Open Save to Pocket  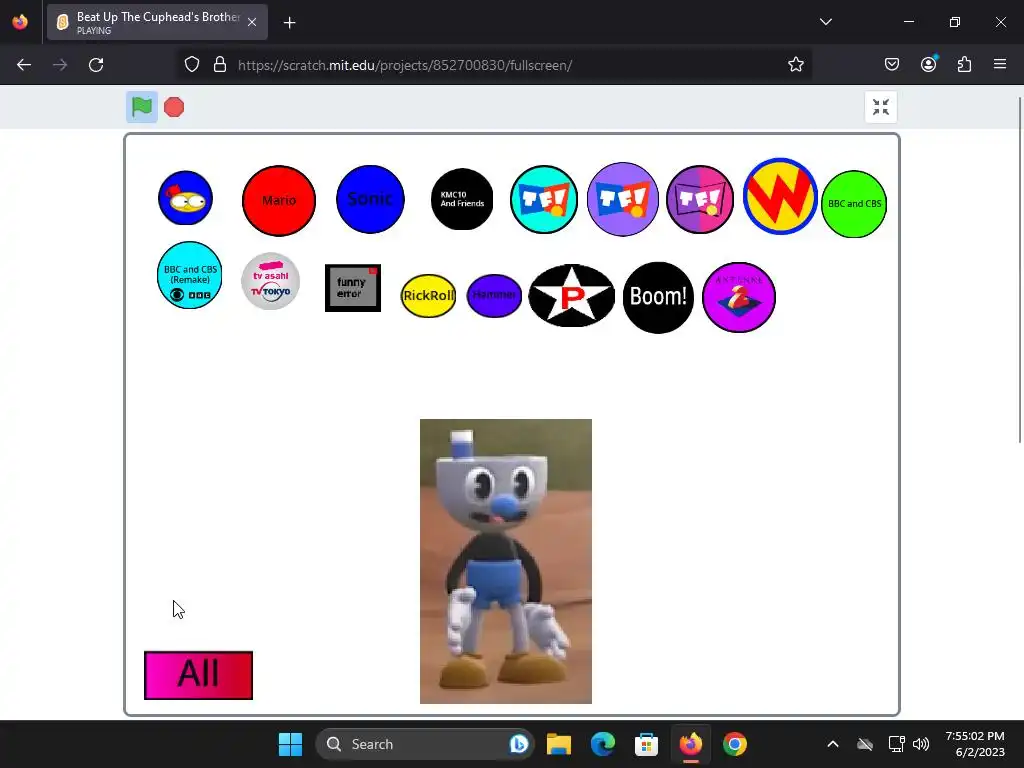(891, 64)
